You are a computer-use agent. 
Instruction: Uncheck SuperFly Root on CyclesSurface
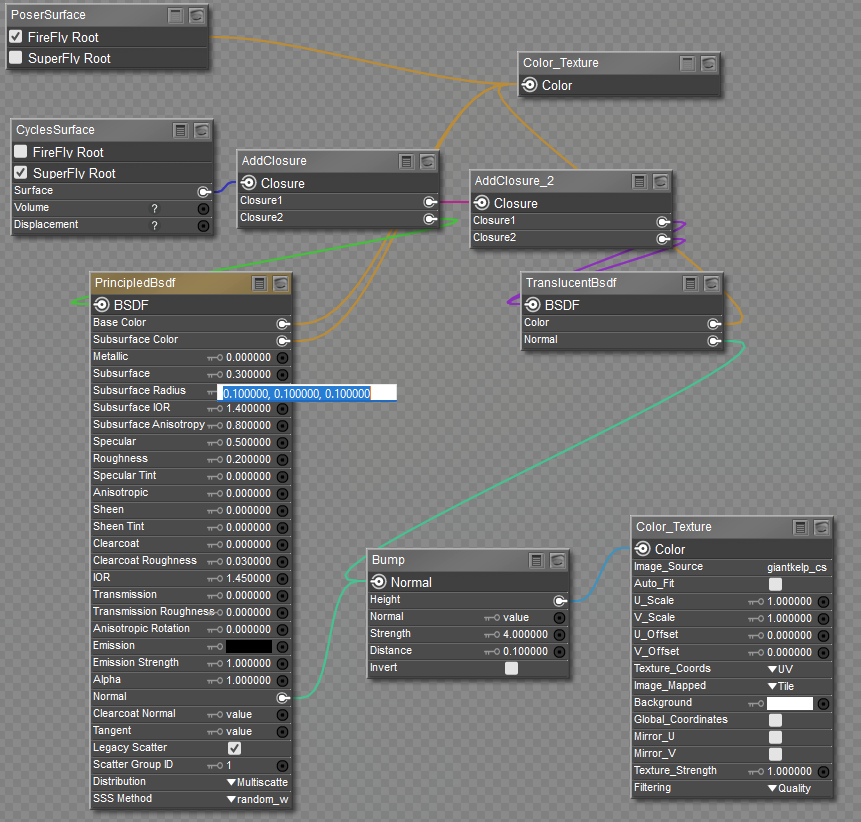tap(21, 172)
